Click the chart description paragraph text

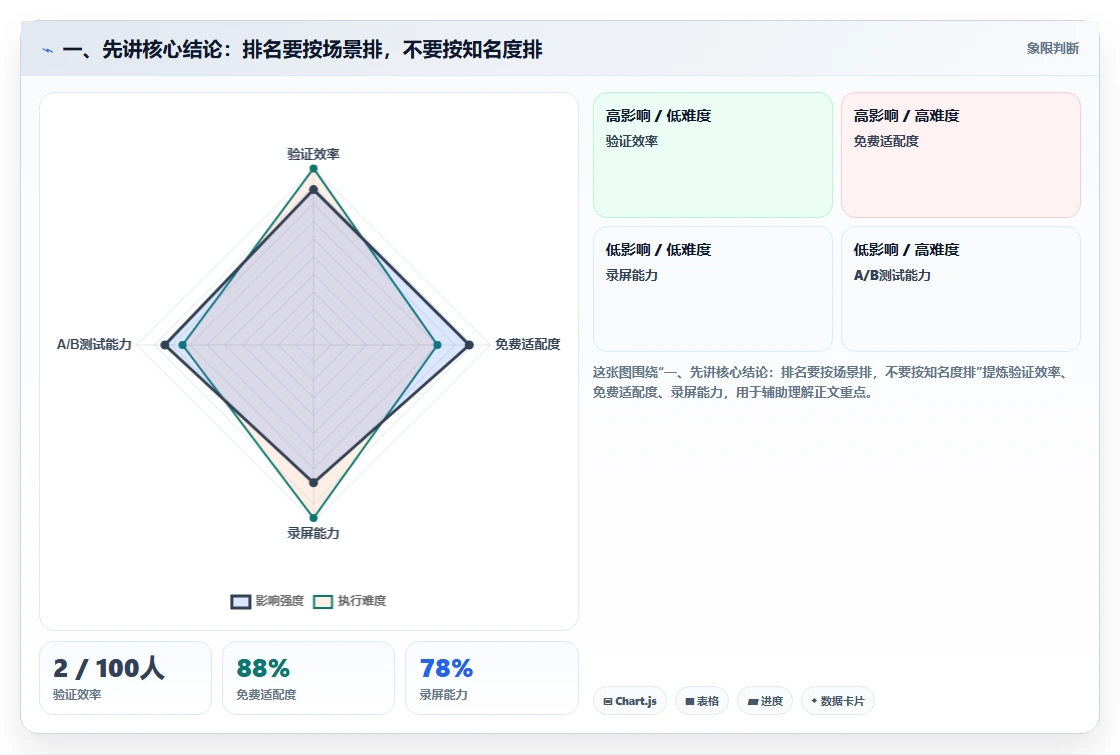[x=832, y=382]
